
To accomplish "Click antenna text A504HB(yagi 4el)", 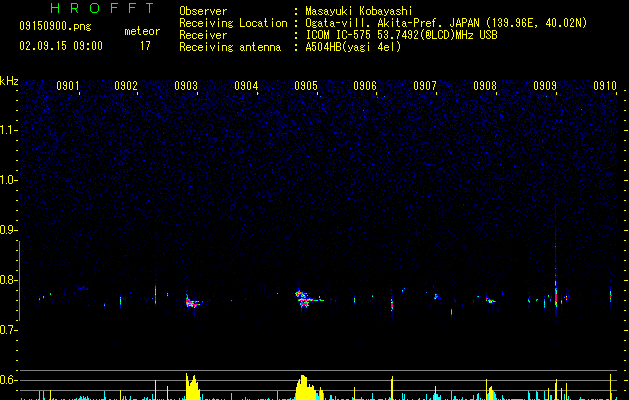I will [353, 47].
